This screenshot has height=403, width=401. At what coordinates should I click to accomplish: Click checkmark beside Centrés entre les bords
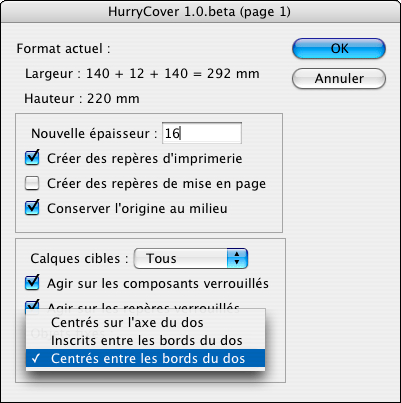[x=35, y=358]
